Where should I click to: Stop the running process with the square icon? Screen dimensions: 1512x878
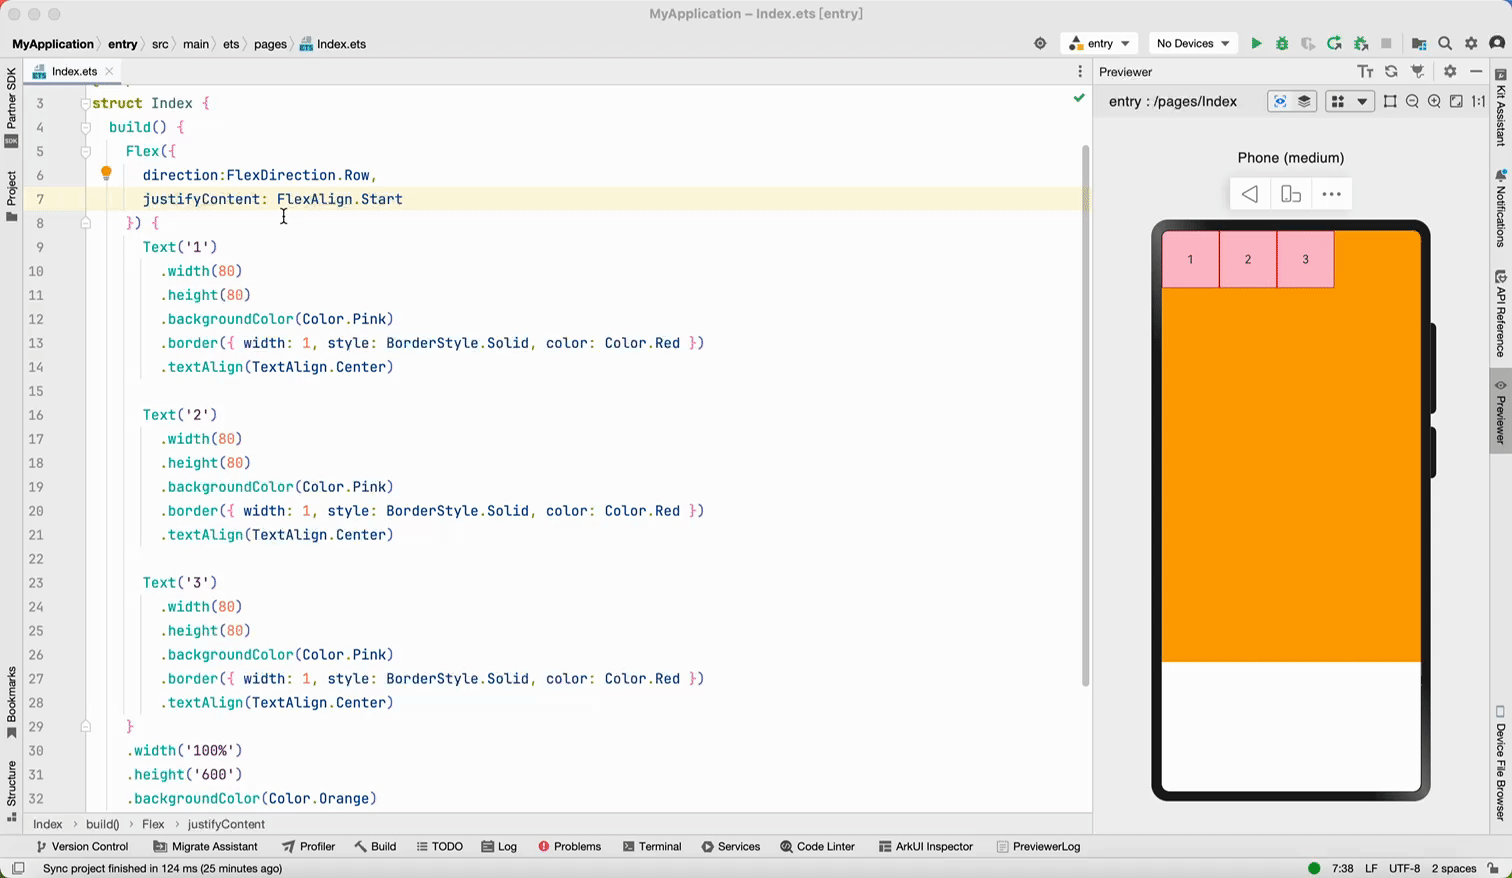pos(1386,44)
